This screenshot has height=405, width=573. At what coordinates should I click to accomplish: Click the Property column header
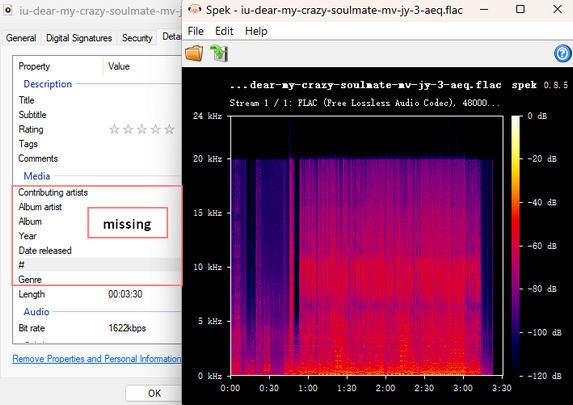tap(58, 67)
